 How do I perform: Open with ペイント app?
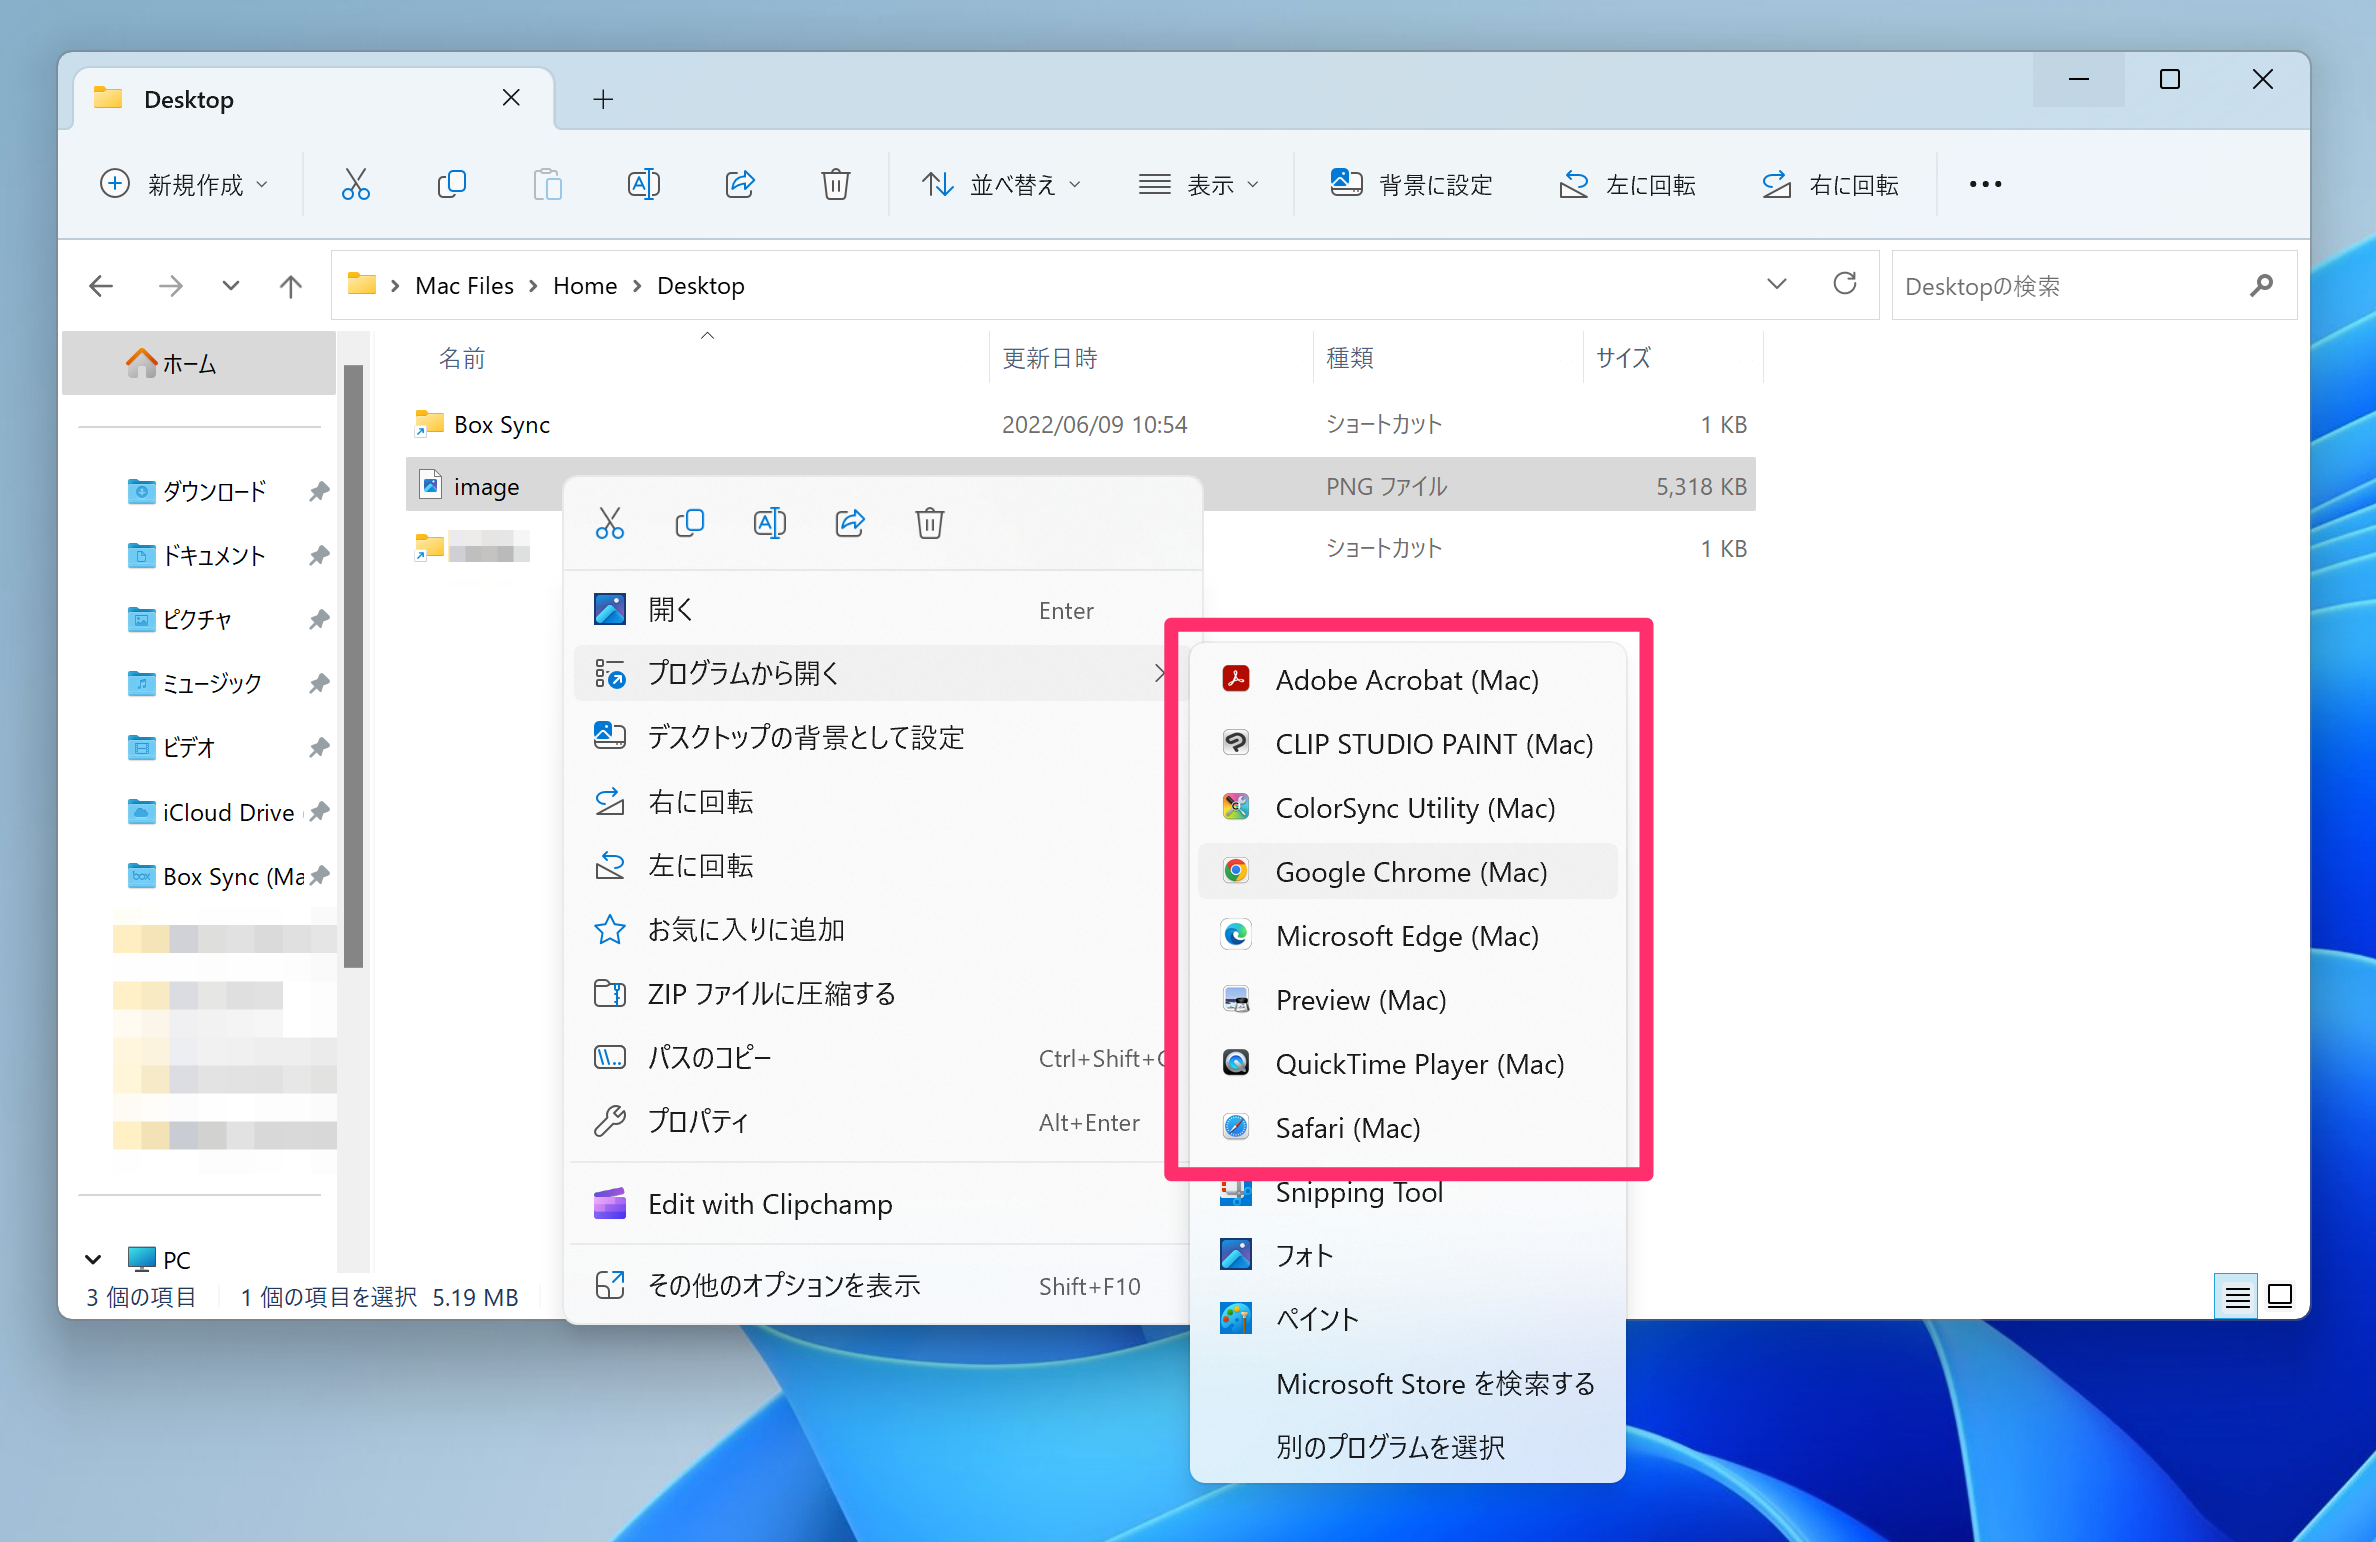(1408, 1319)
